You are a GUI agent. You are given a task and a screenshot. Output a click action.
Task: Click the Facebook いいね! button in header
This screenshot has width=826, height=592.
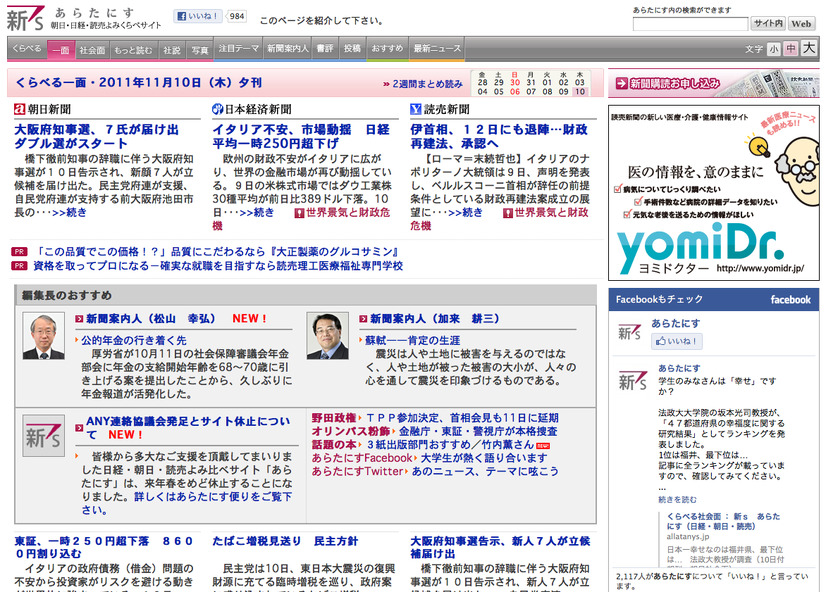tap(199, 16)
